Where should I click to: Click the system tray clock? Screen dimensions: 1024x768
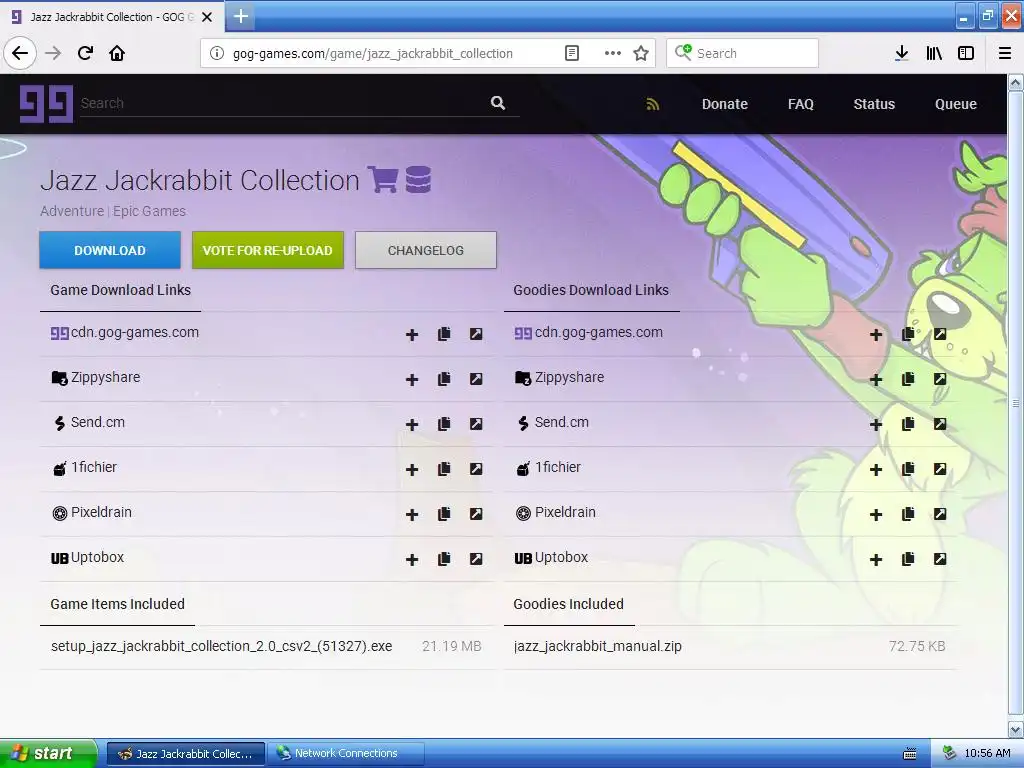pyautogui.click(x=987, y=753)
